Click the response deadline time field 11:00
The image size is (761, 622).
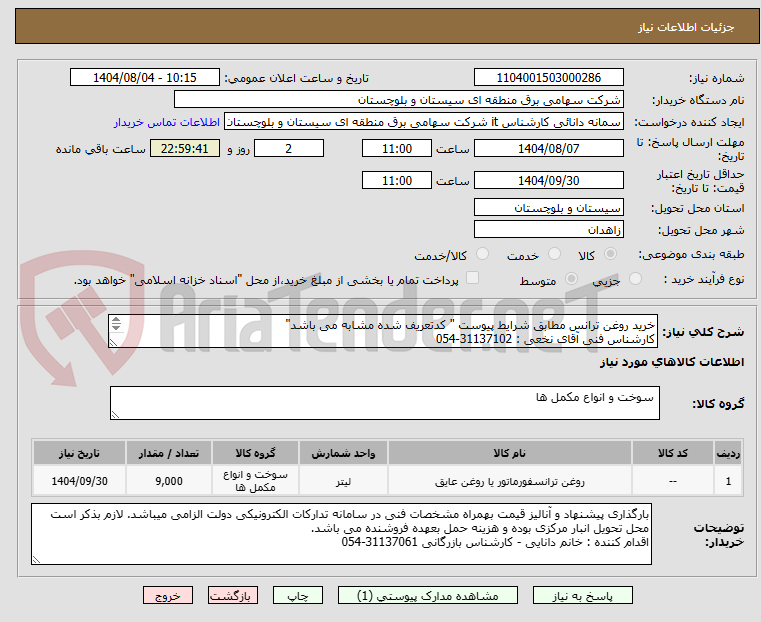(397, 148)
